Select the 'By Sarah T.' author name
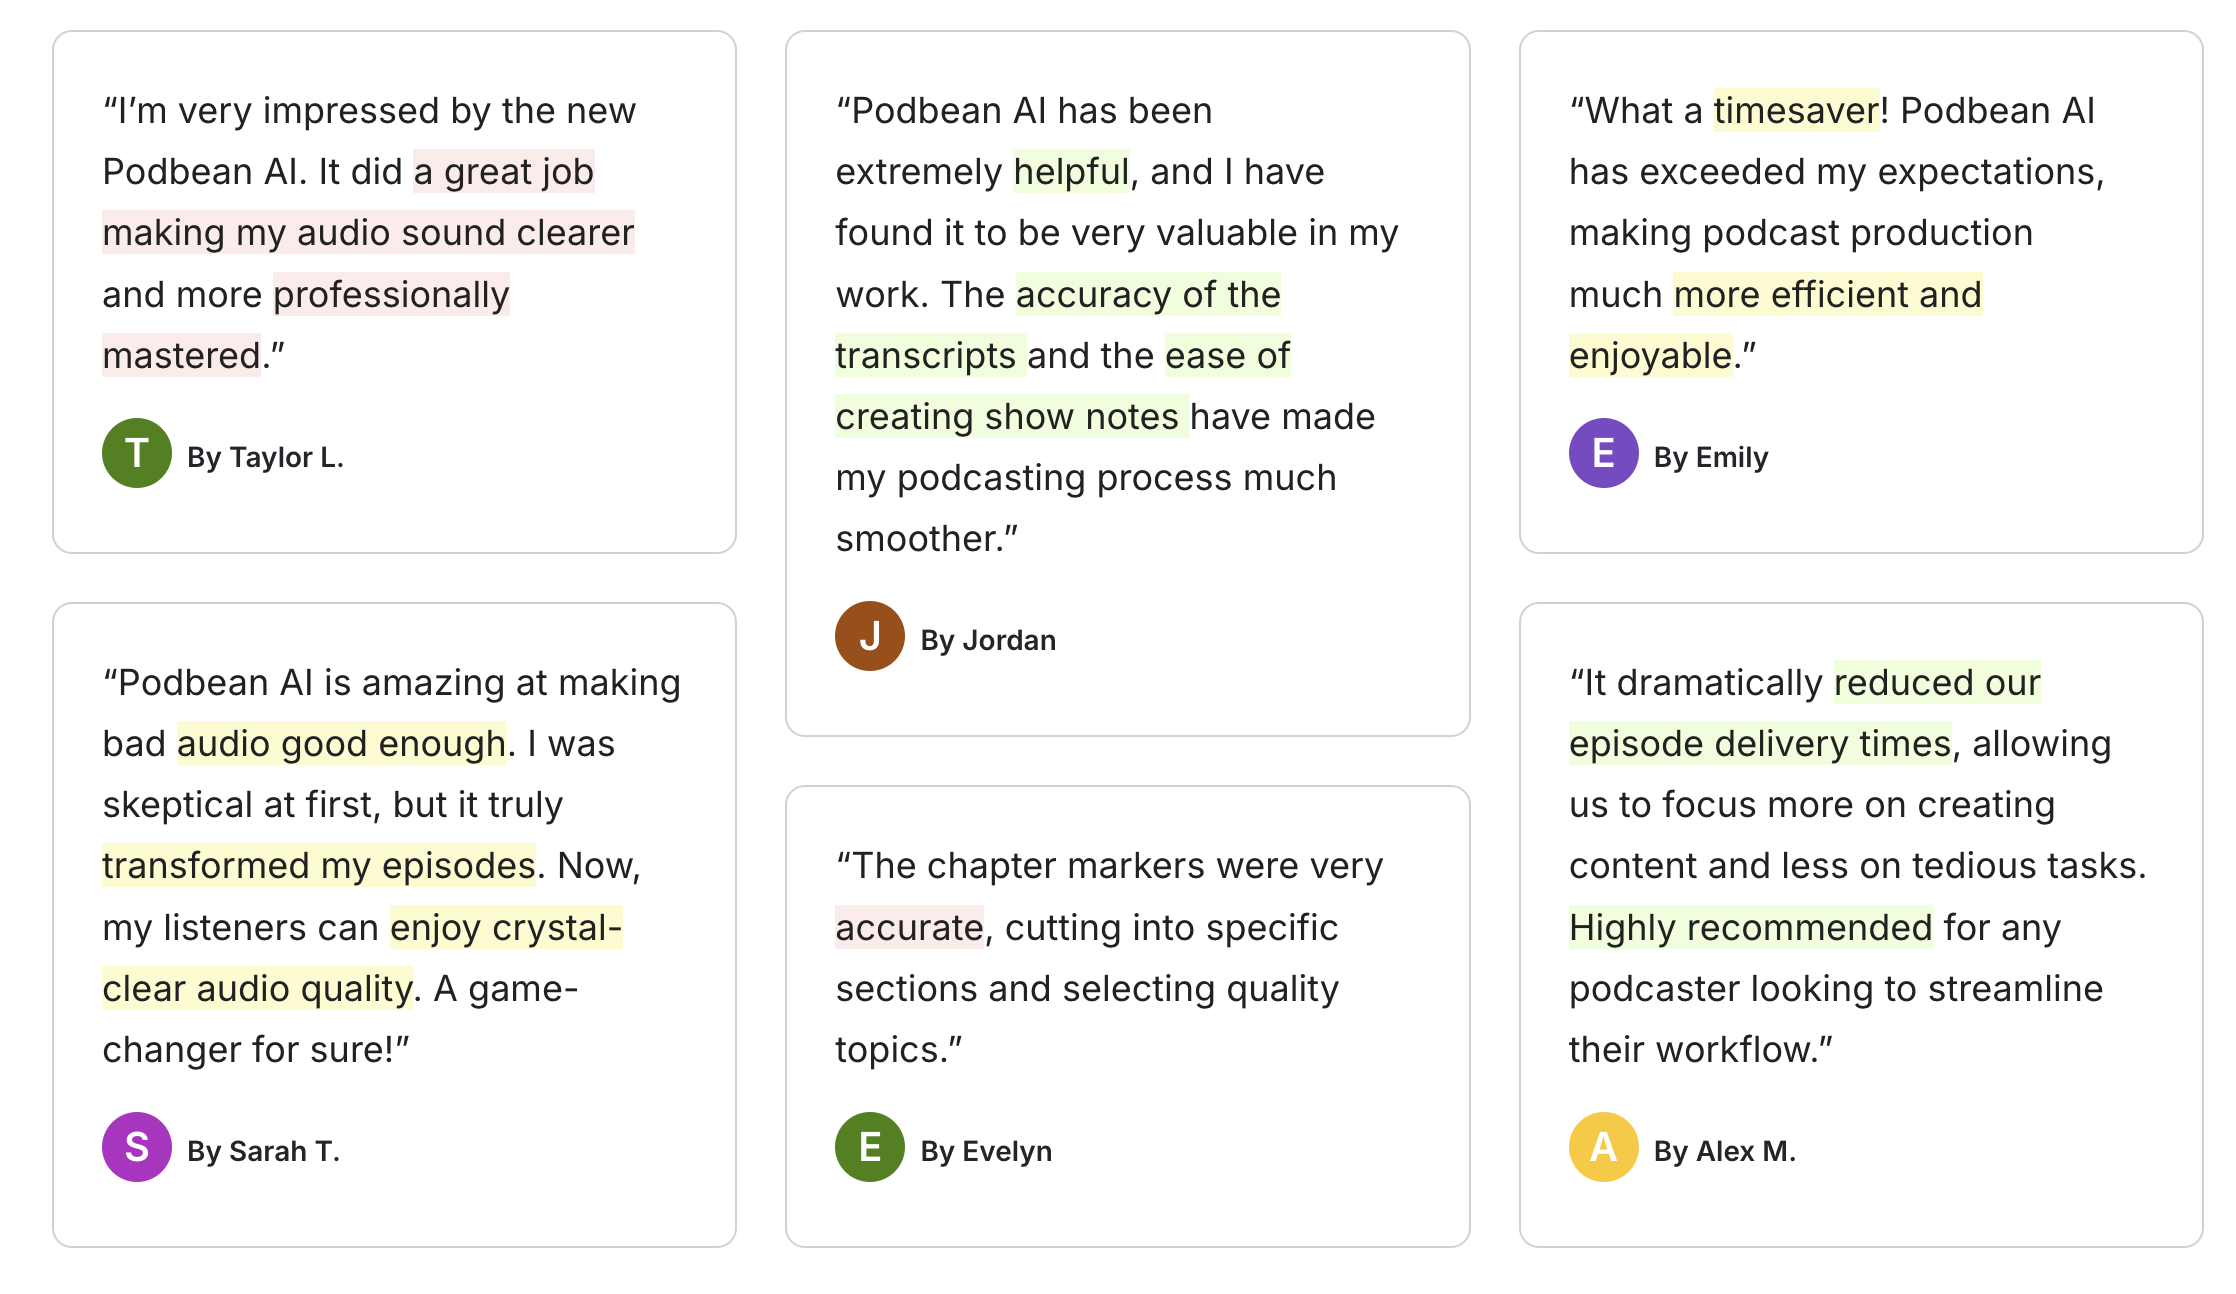Screen dimensions: 2236x1294 pos(263,1151)
